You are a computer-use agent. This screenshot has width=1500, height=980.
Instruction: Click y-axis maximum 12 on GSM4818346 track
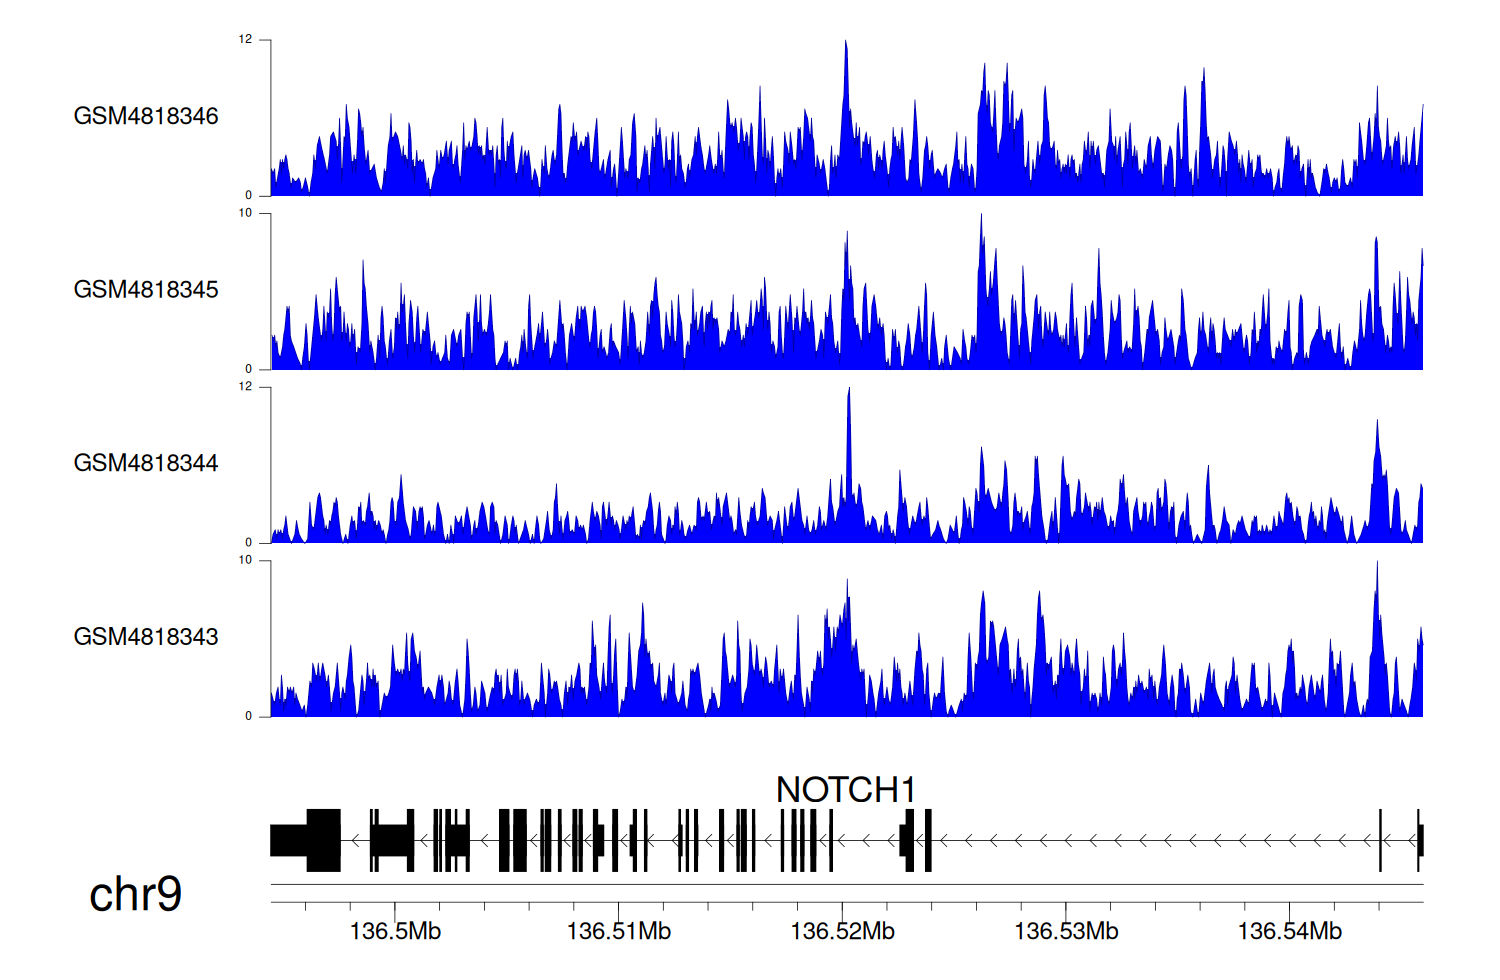click(245, 40)
